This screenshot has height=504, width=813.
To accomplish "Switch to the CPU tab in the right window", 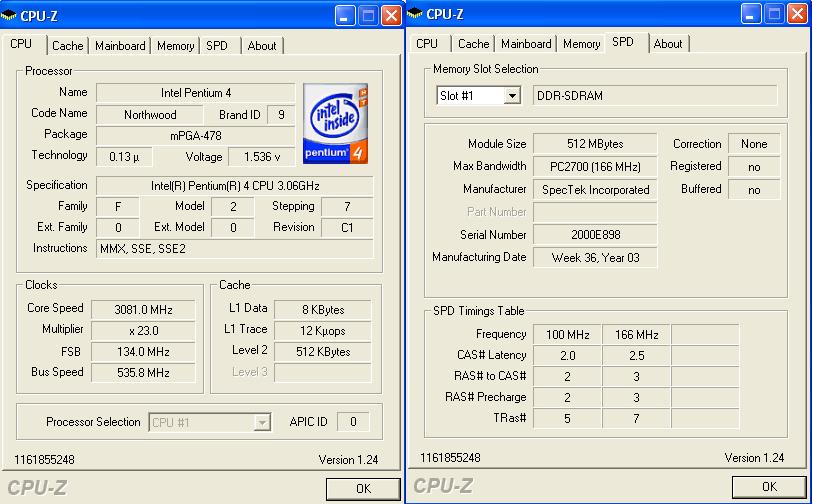I will pos(427,44).
